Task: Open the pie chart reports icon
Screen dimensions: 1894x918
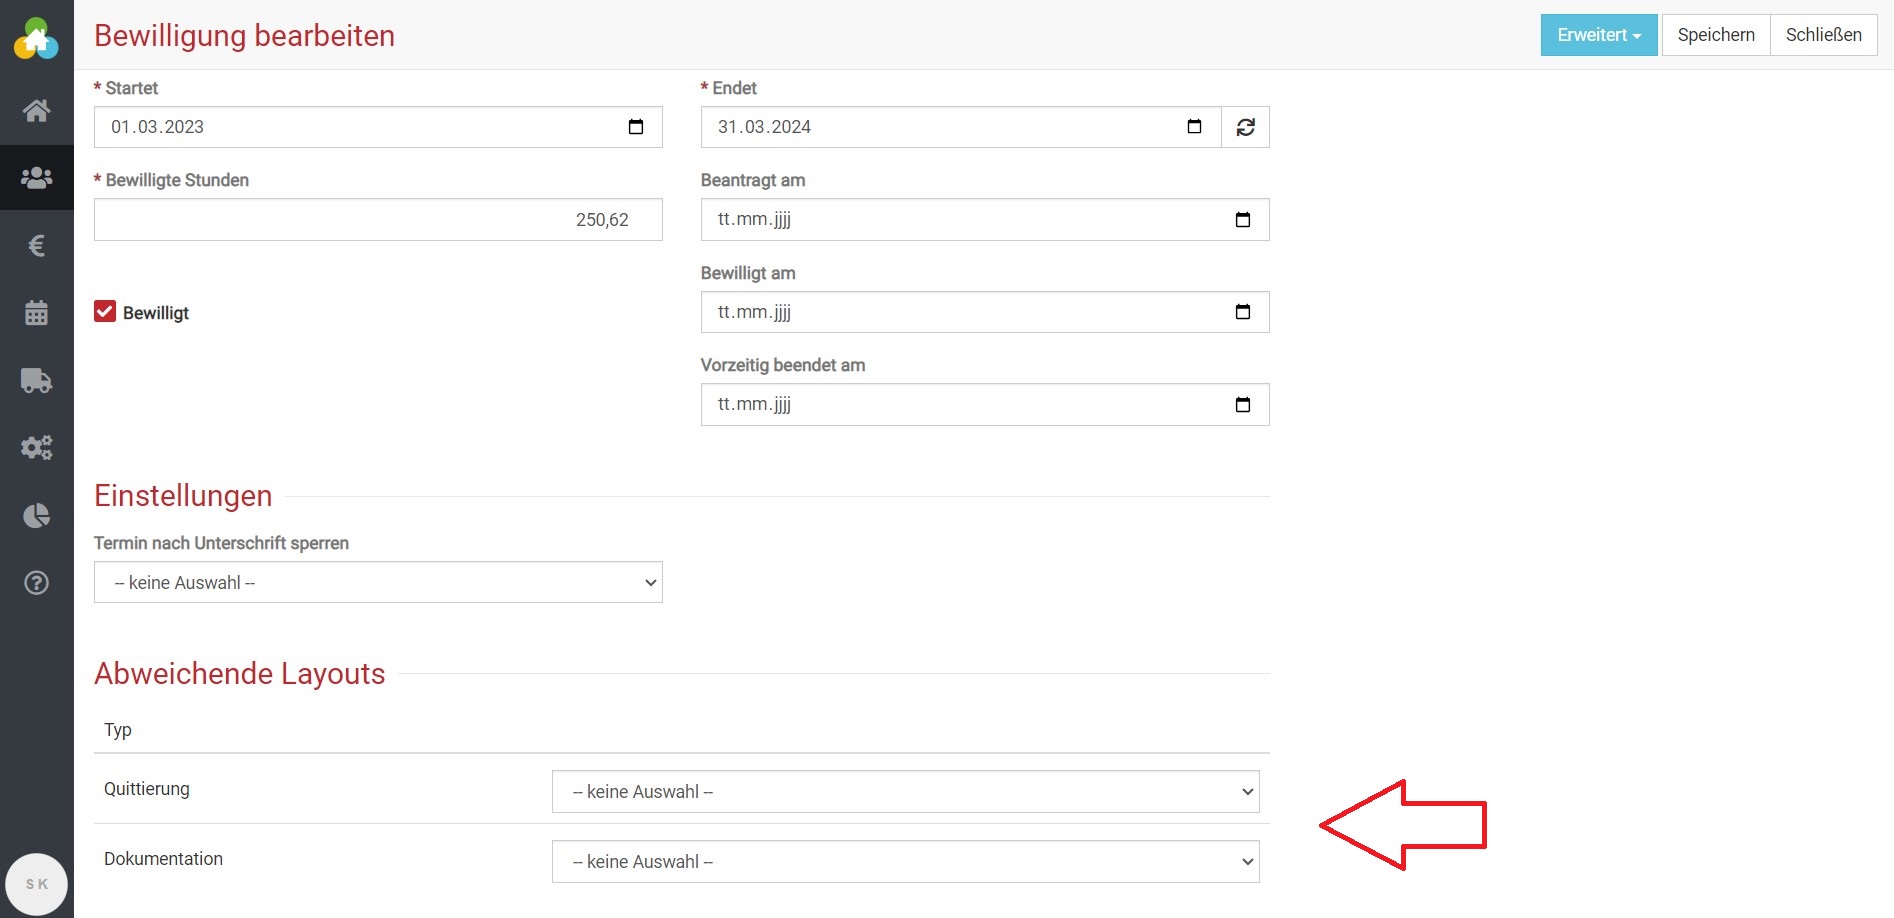Action: 36,516
